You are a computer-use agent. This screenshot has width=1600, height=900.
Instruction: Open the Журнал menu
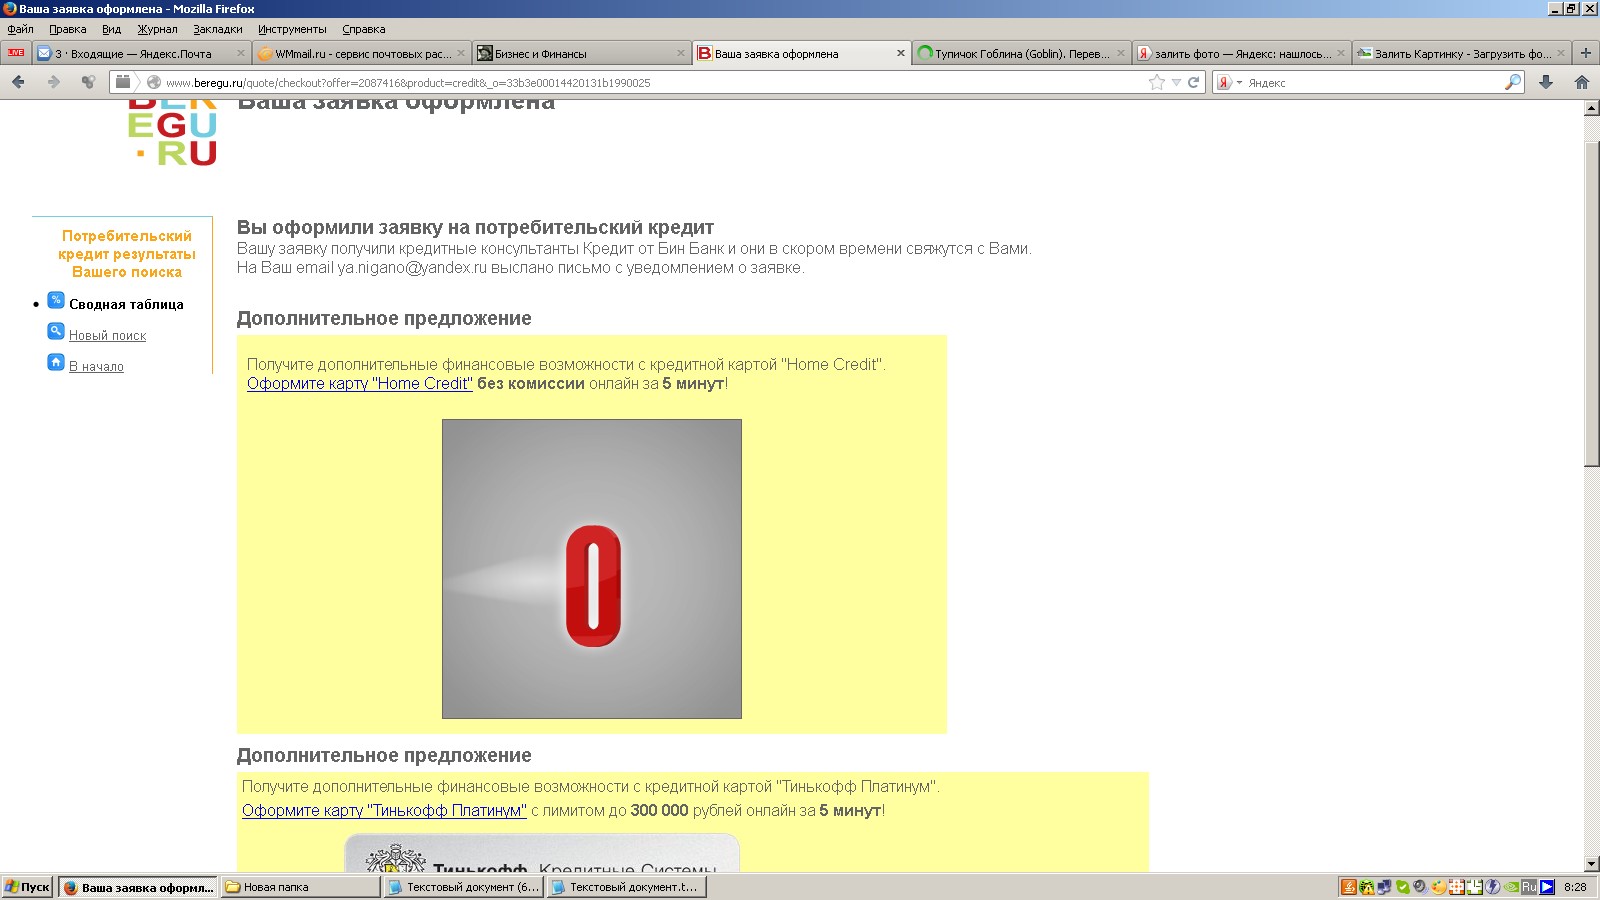[x=157, y=29]
